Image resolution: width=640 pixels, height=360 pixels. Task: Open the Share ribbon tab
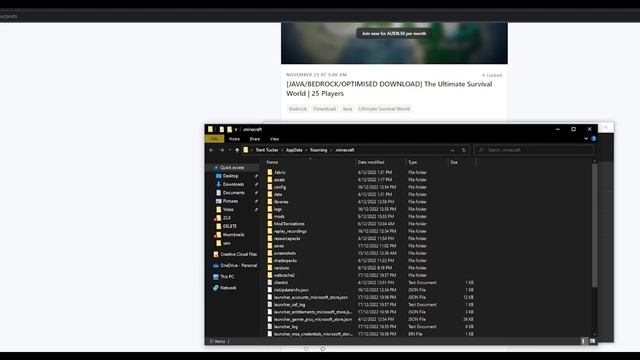click(255, 139)
